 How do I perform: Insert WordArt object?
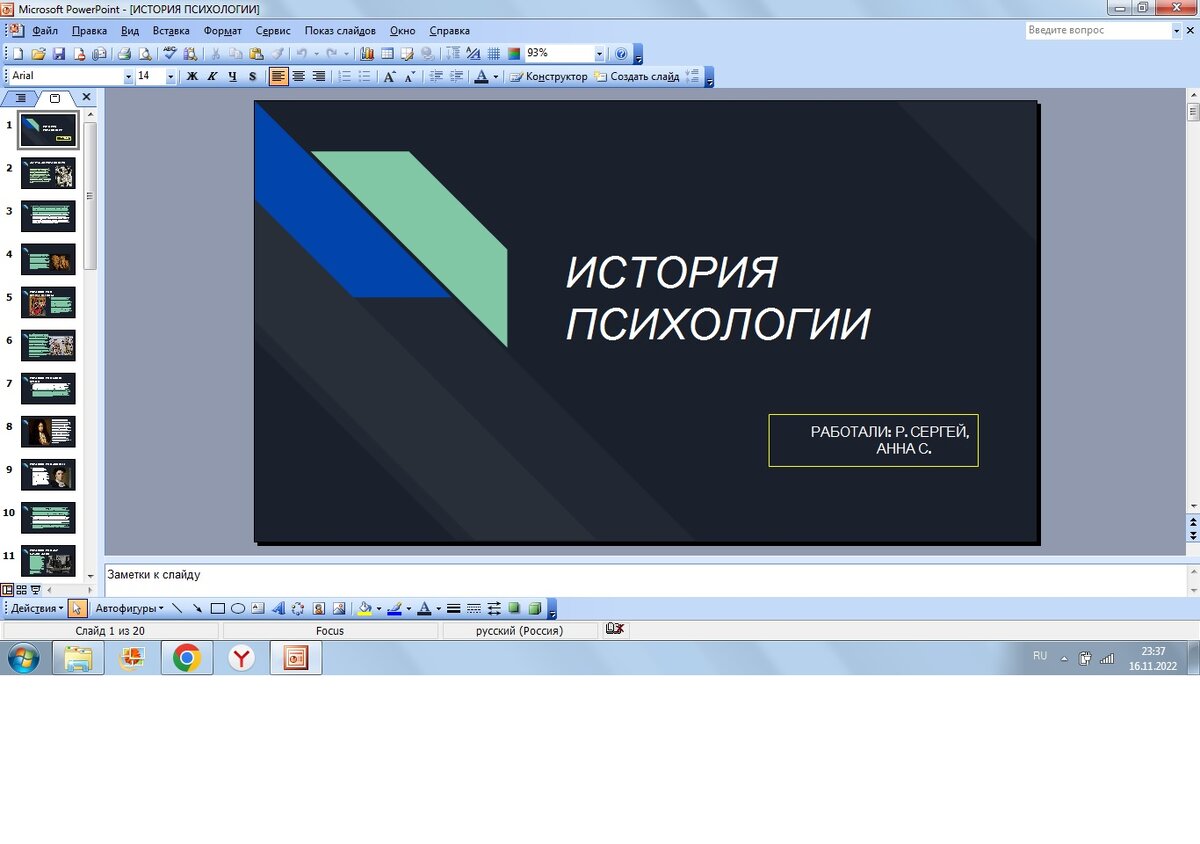pyautogui.click(x=278, y=608)
